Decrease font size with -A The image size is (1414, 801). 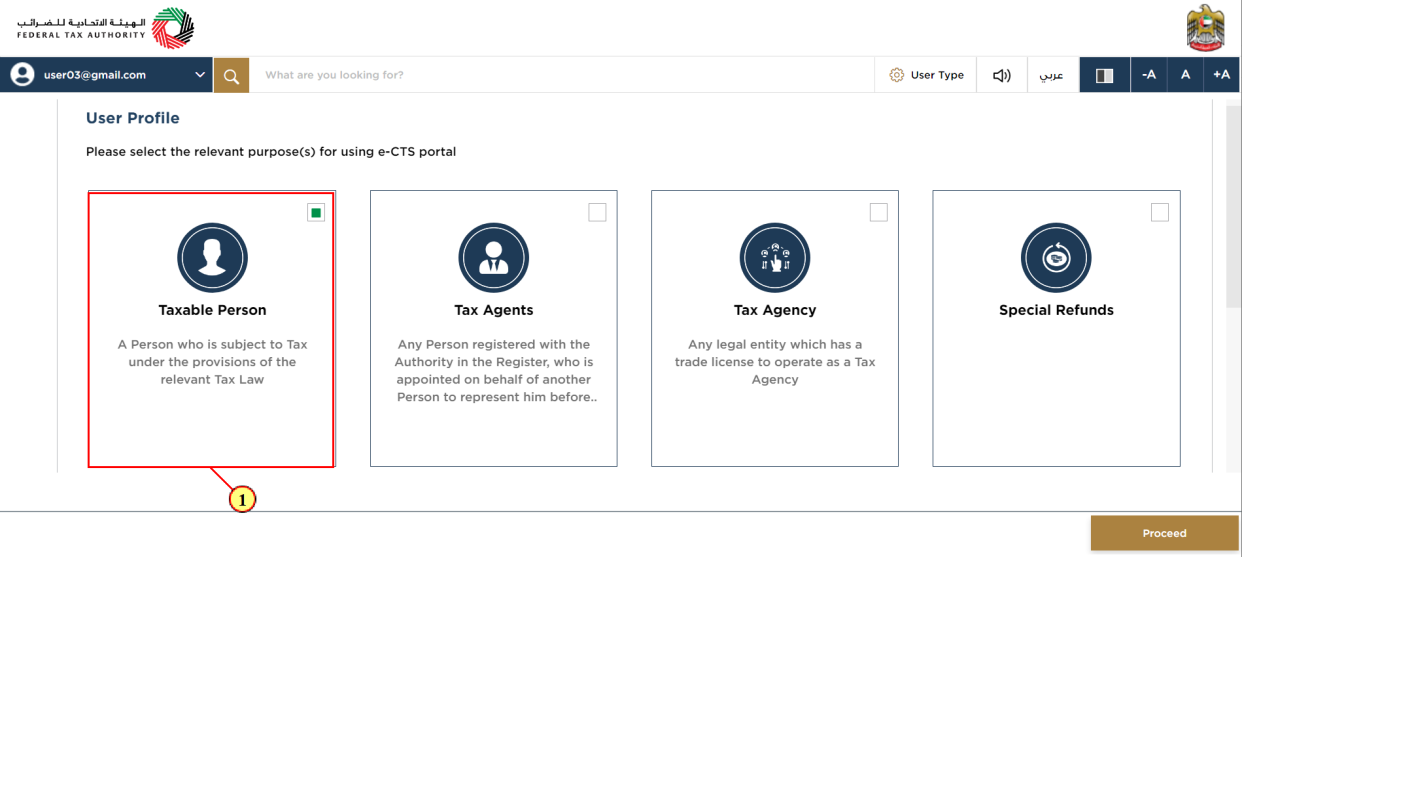1149,75
